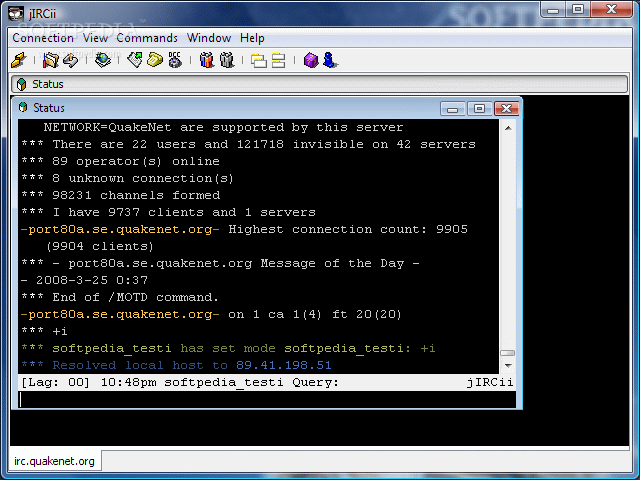Open the globe server list icon
This screenshot has height=480, width=640.
point(103,60)
